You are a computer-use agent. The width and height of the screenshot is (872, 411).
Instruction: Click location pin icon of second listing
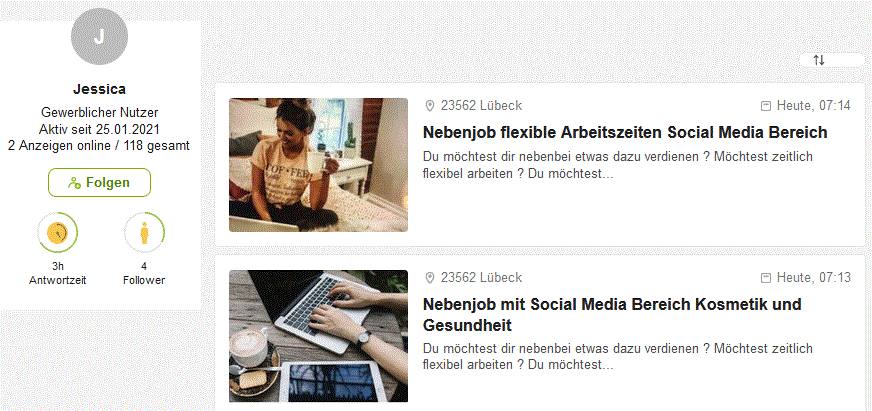tap(429, 278)
